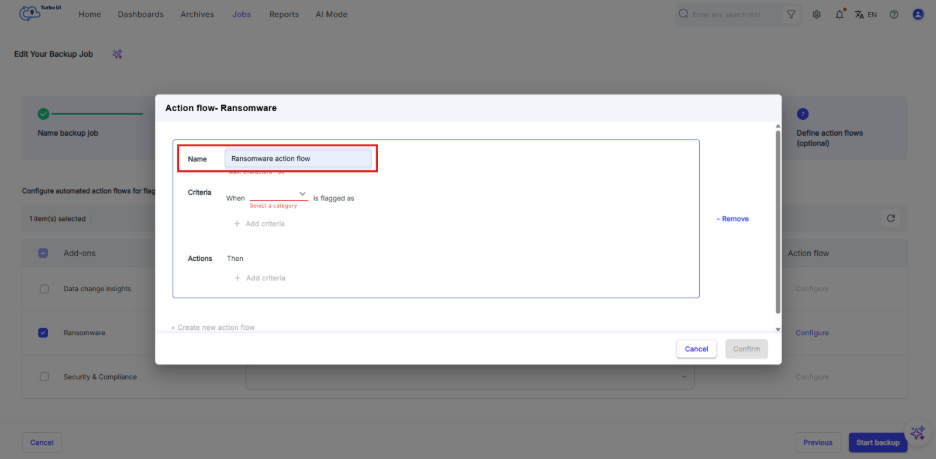This screenshot has height=459, width=936.
Task: Click the Turbo UI cloud logo
Action: click(x=34, y=15)
